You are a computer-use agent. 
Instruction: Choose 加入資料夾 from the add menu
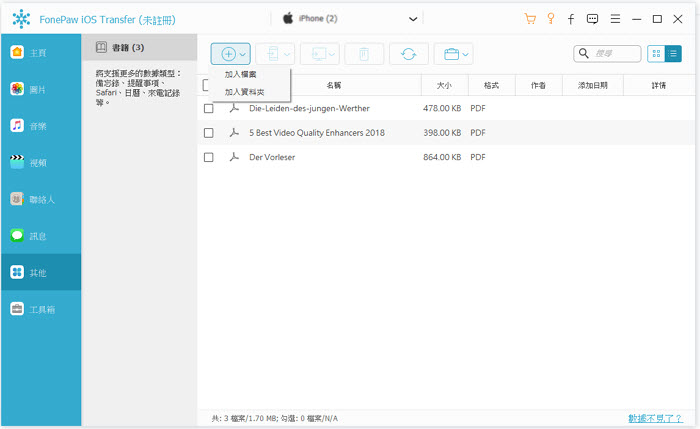tap(245, 92)
